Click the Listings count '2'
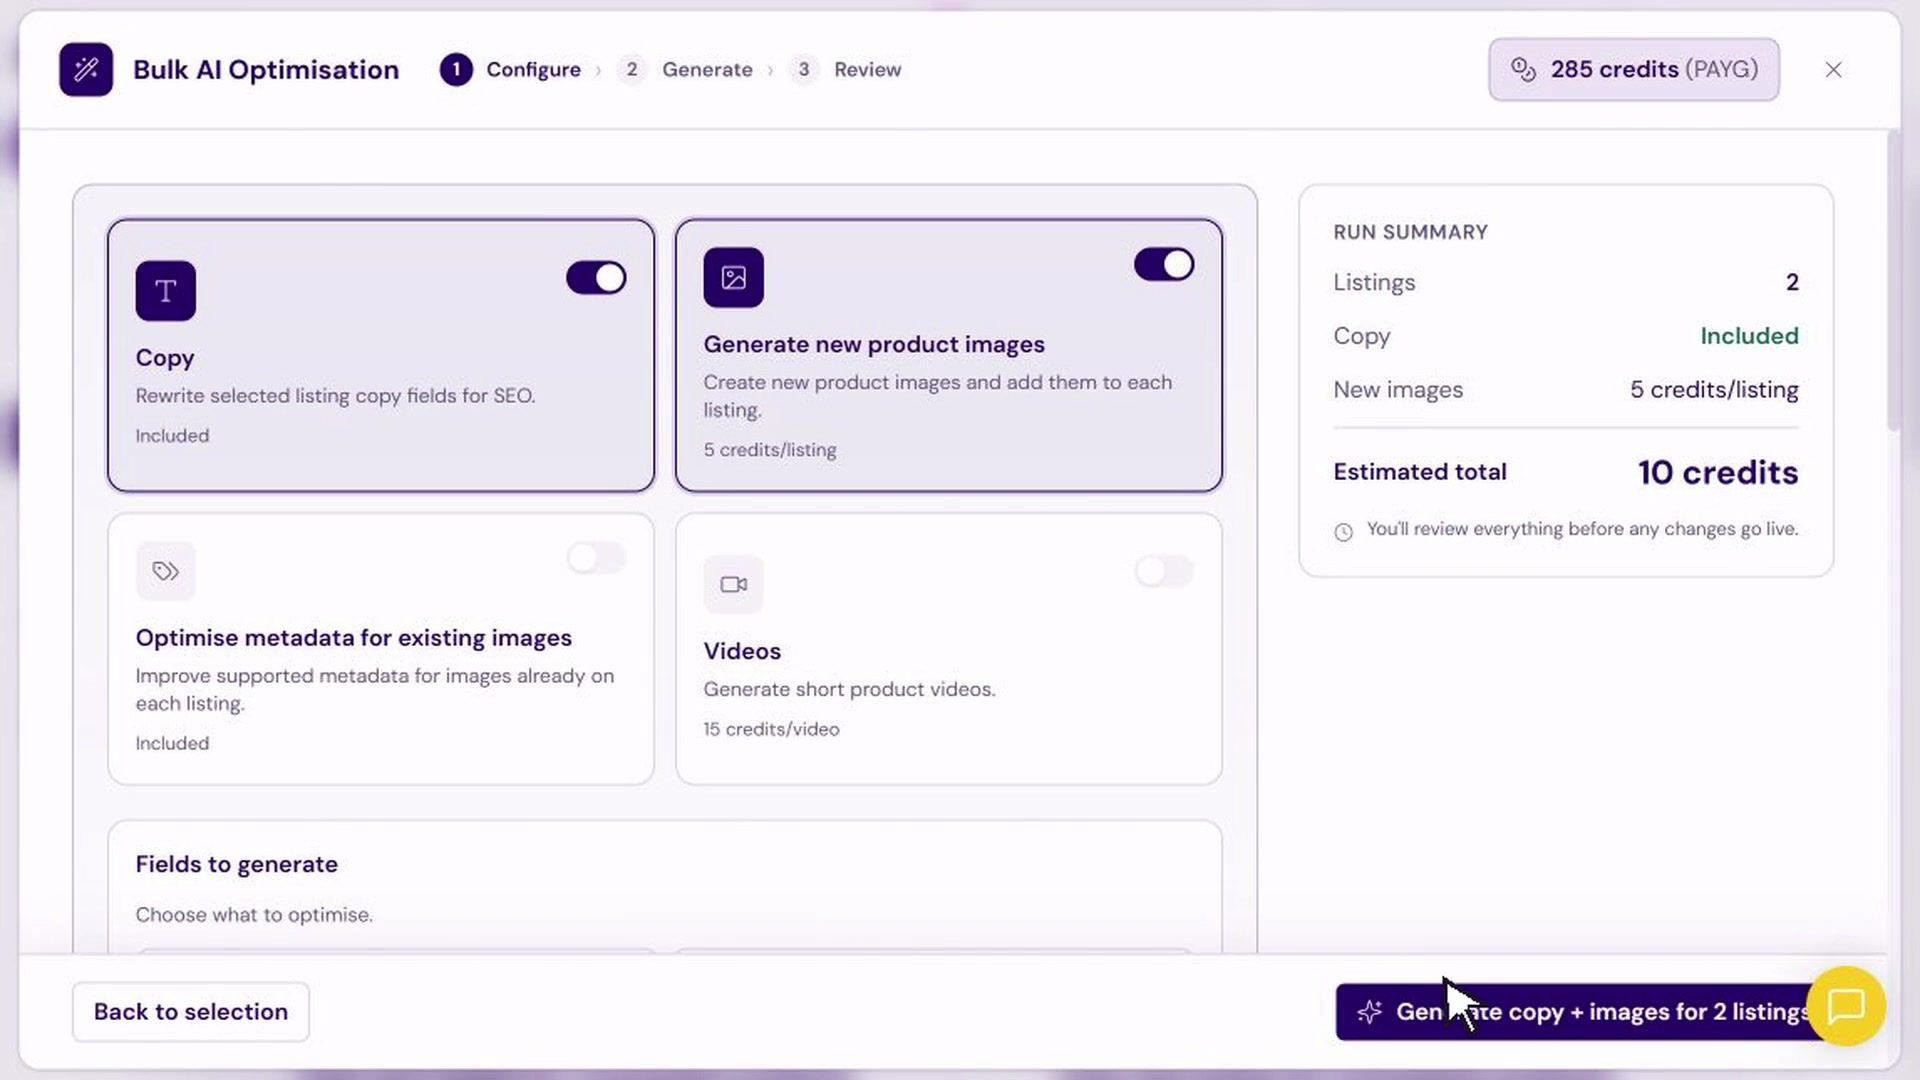The image size is (1920, 1080). pyautogui.click(x=1792, y=282)
